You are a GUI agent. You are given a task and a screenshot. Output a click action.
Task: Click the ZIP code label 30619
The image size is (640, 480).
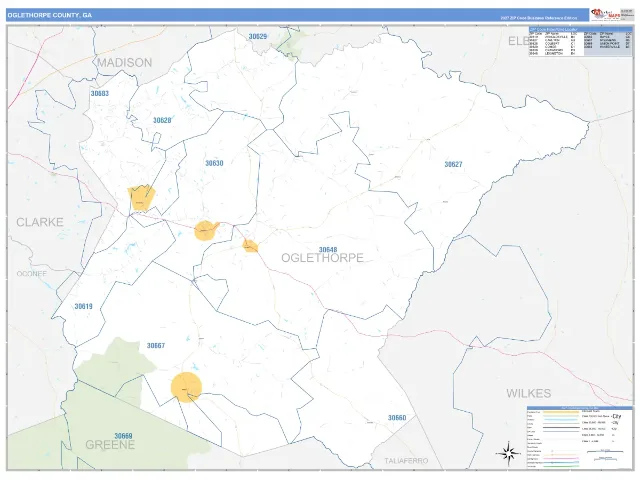coord(83,307)
